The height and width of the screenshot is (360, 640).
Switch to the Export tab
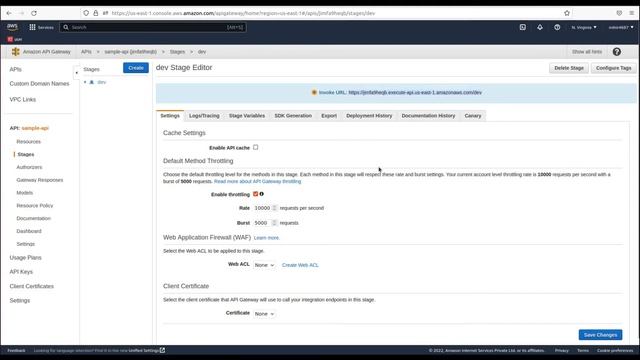(x=329, y=116)
